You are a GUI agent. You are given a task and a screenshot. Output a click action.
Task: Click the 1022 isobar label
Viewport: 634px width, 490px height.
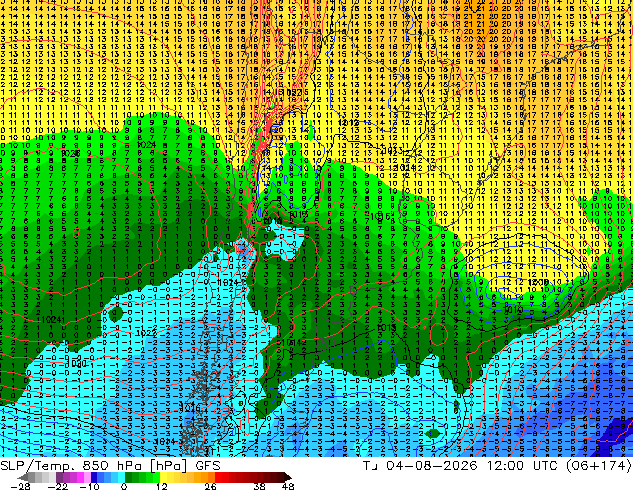pos(146,333)
